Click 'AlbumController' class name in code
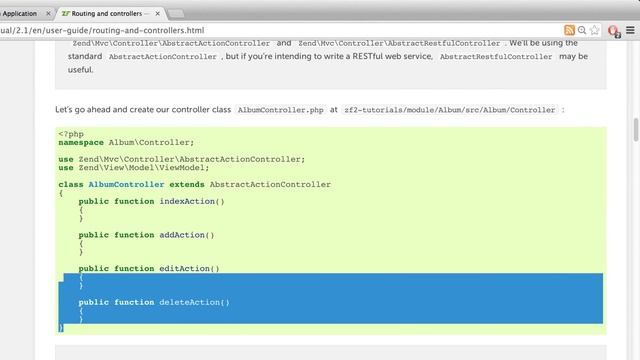 [126, 184]
